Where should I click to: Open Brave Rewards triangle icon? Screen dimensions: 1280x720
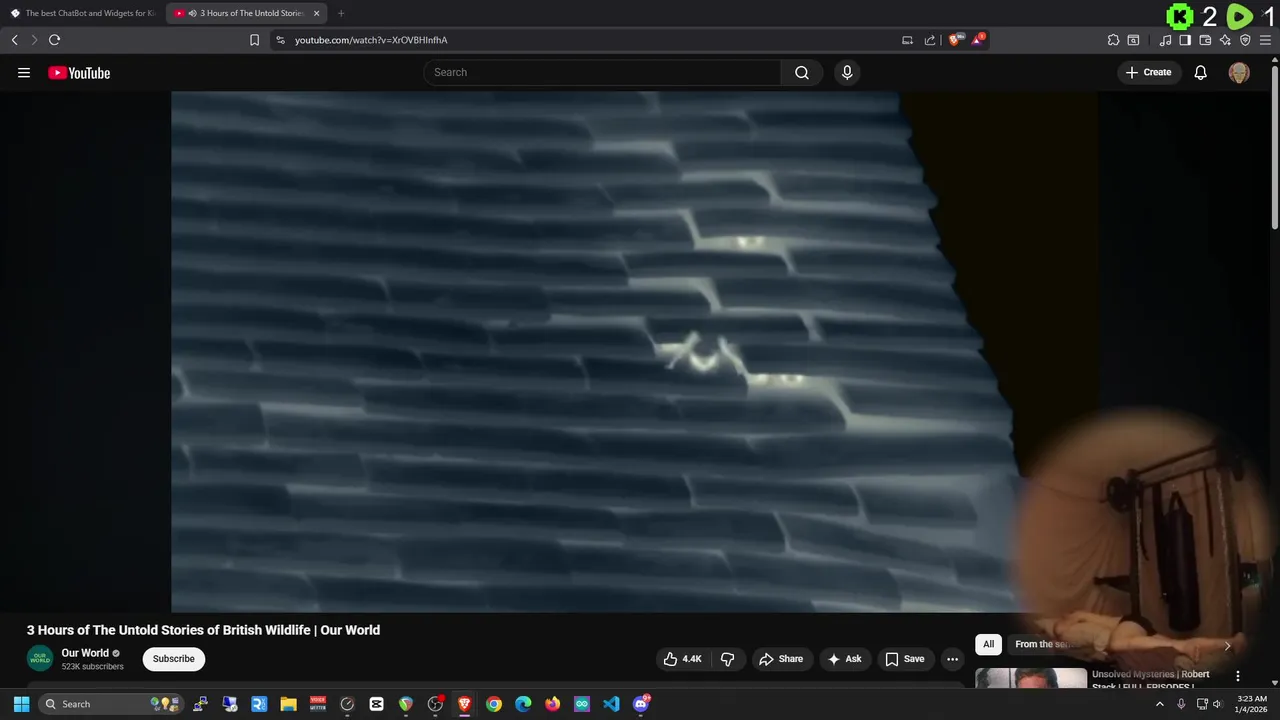point(978,40)
